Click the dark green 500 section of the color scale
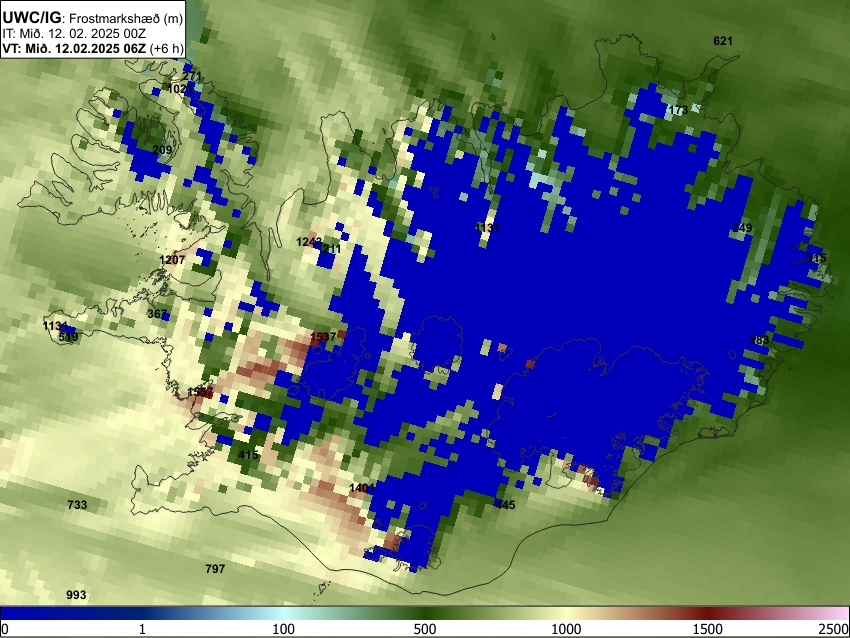Image resolution: width=850 pixels, height=638 pixels. 425,613
